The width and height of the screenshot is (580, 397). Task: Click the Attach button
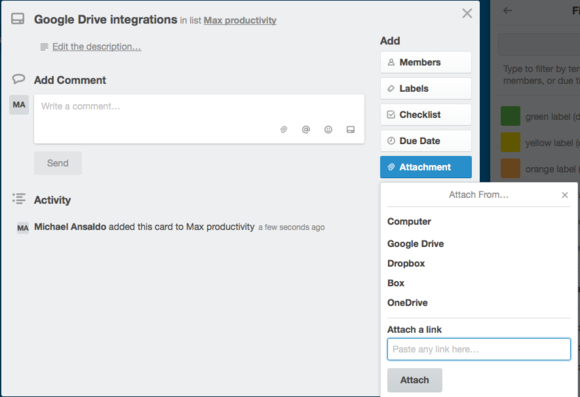tap(414, 380)
